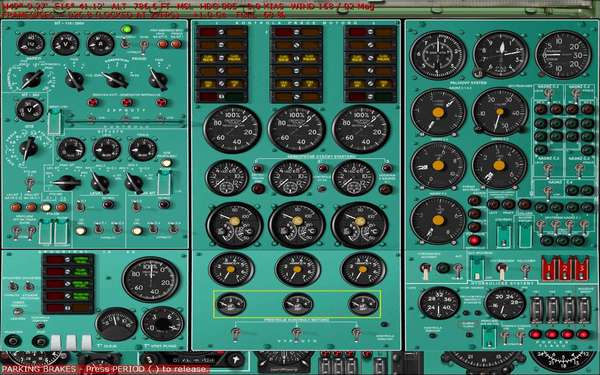Viewport: 600px width, 375px height.
Task: Flip the red guarded switch numbered 1
Action: tap(549, 269)
